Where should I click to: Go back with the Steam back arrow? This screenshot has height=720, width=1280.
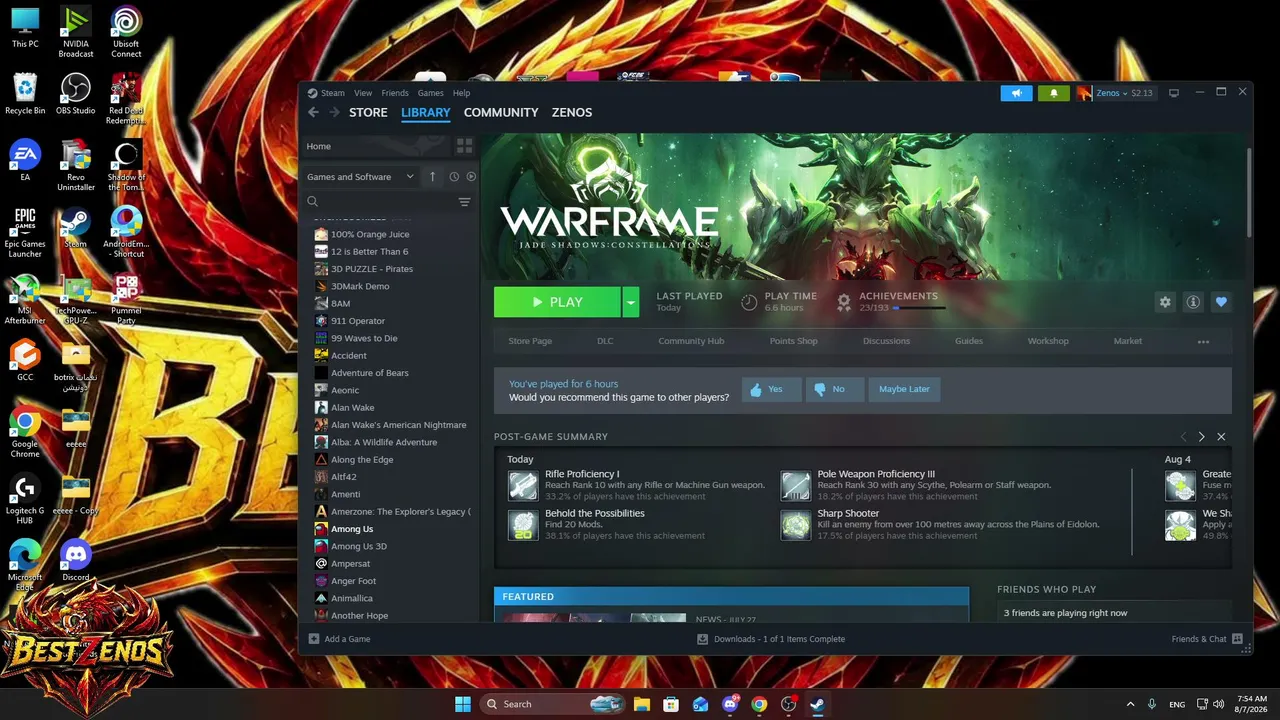tap(313, 113)
